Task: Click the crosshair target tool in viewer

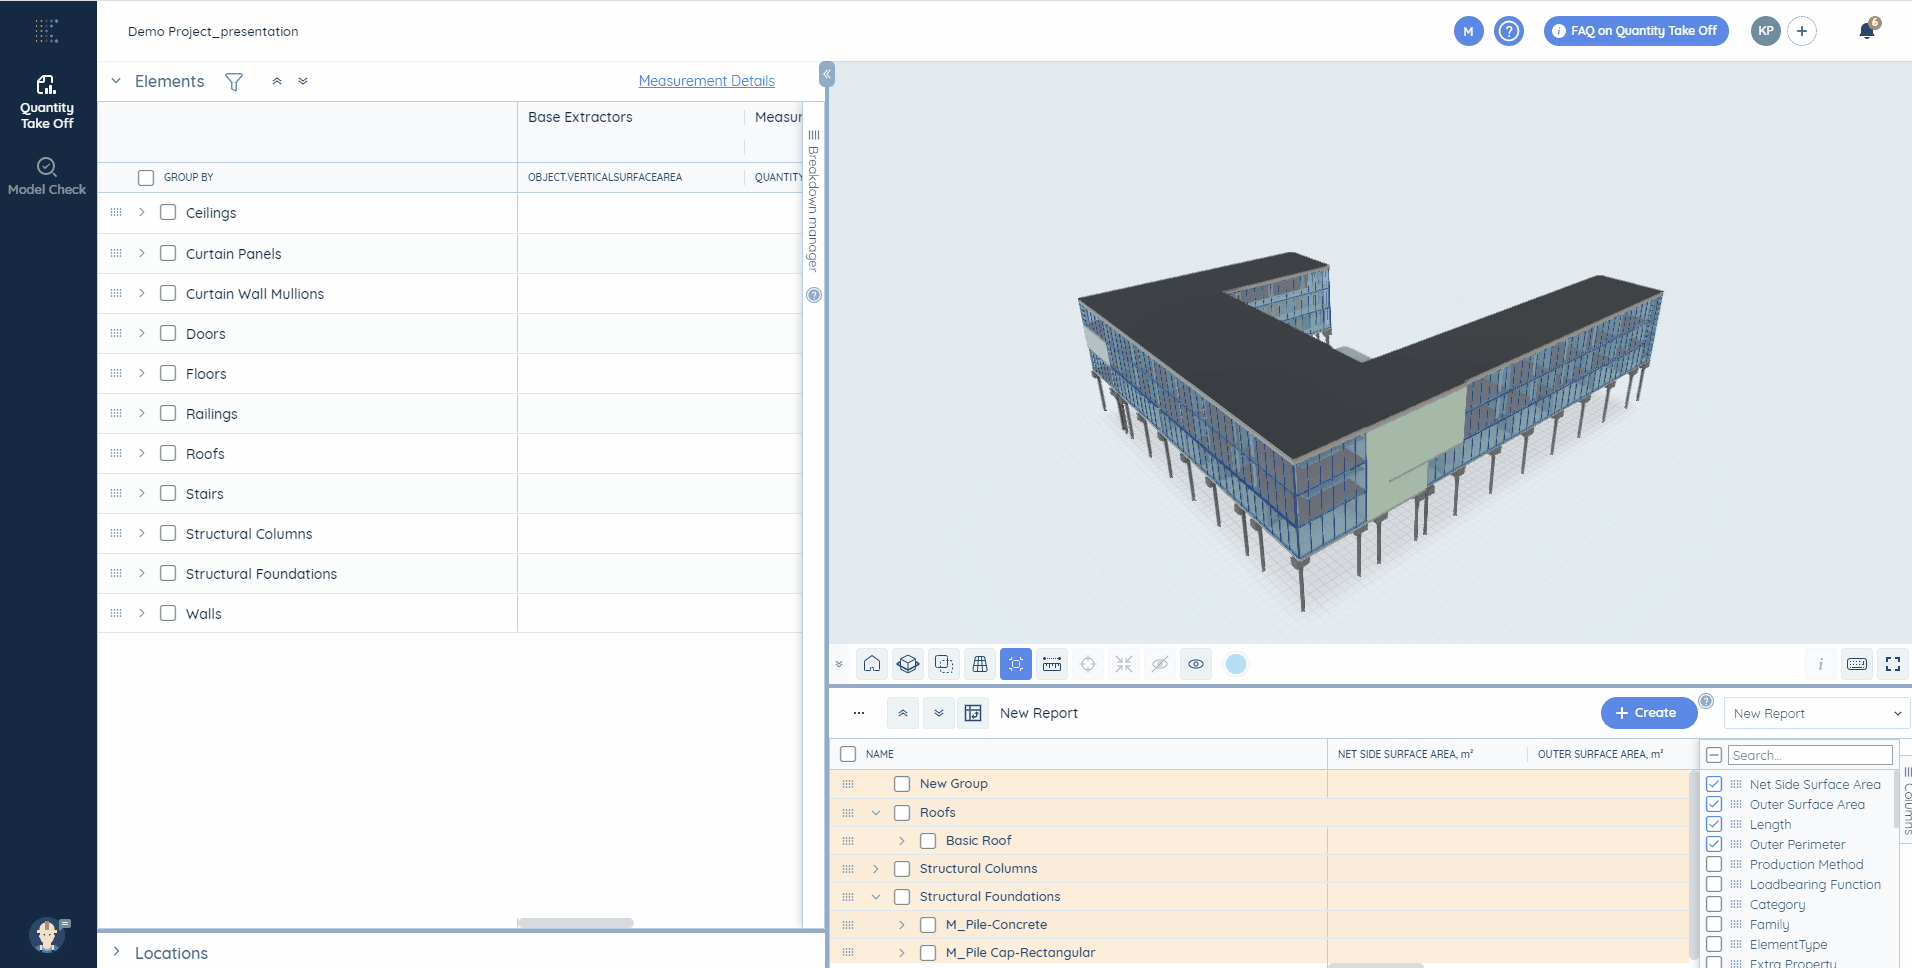Action: pyautogui.click(x=1088, y=664)
